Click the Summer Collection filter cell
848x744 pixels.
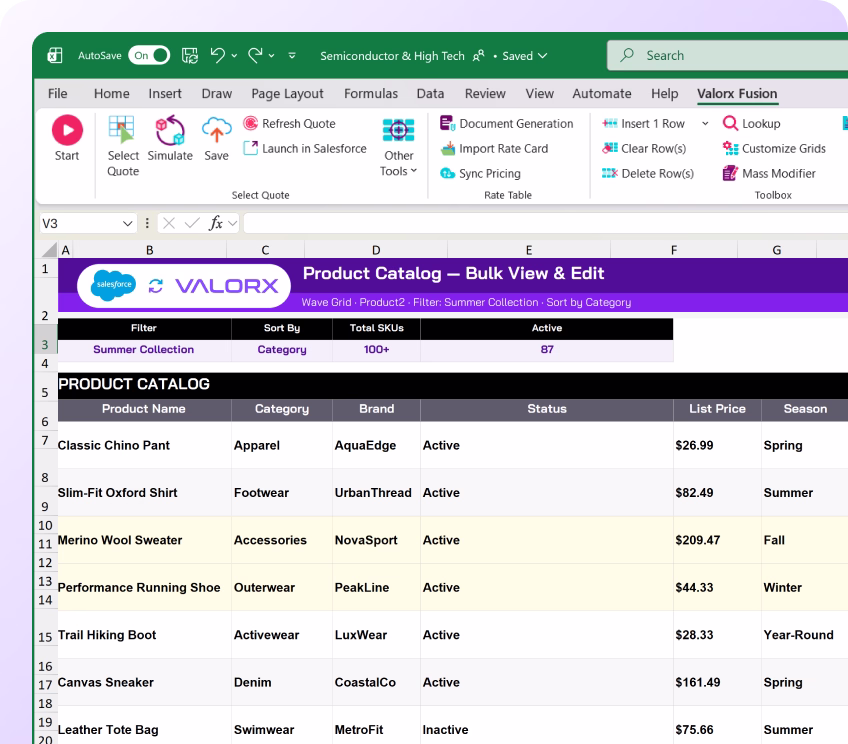[143, 349]
